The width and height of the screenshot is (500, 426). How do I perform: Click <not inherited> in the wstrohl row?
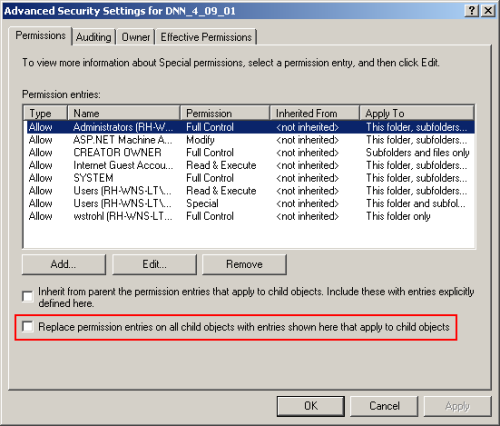(x=307, y=216)
